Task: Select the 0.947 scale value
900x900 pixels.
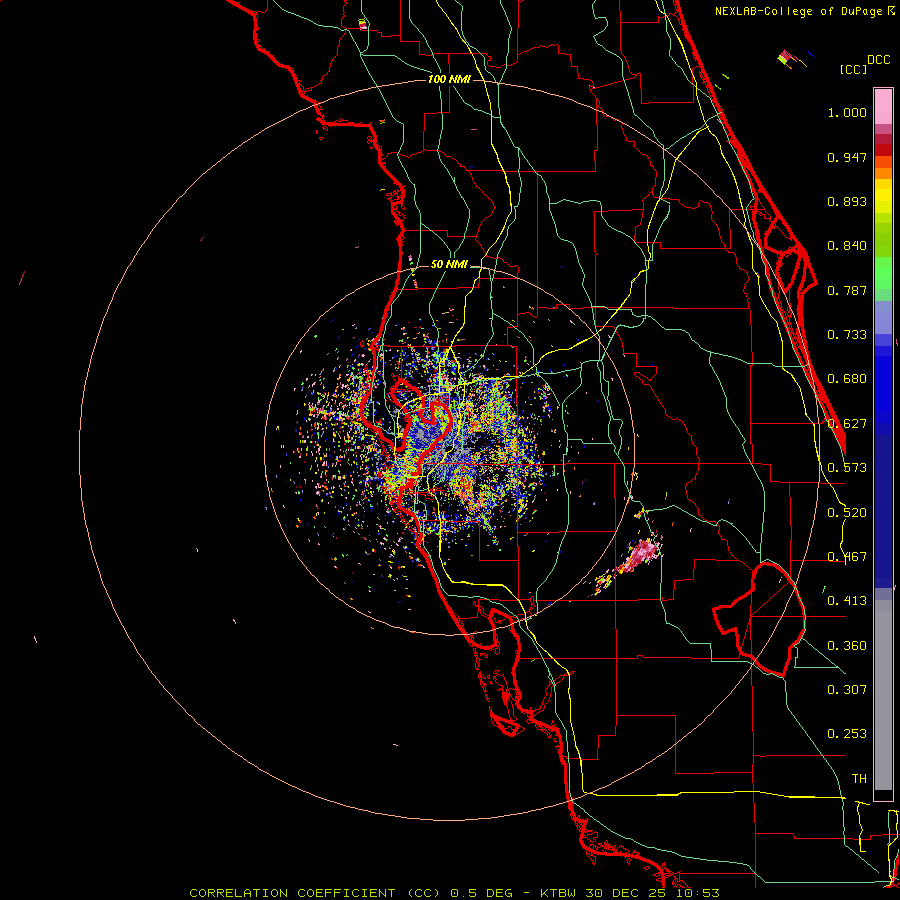Action: 847,157
